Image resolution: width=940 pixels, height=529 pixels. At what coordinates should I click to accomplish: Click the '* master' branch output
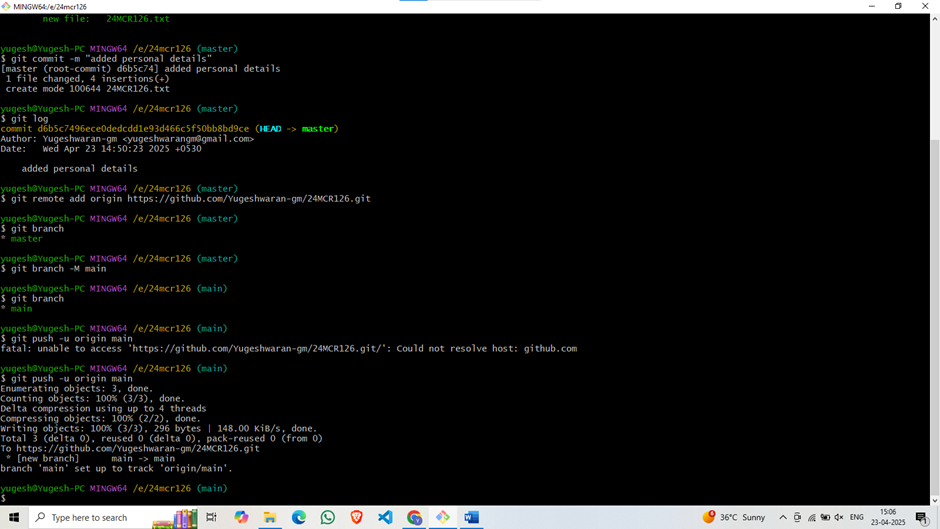[x=22, y=239]
